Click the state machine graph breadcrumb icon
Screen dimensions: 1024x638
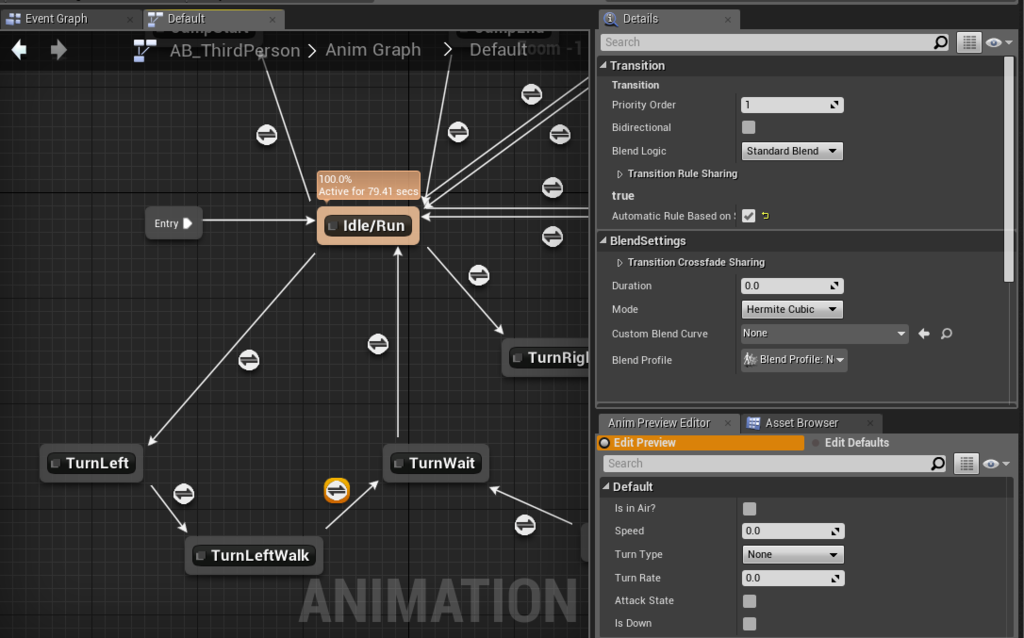click(144, 50)
